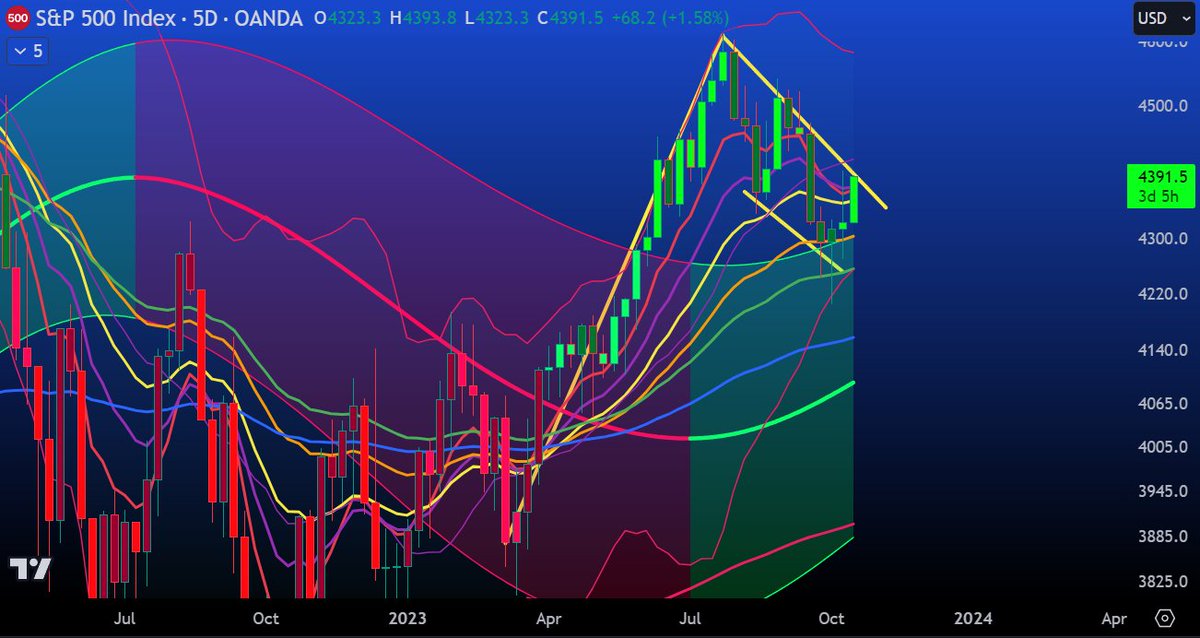Open the USD currency dropdown

1163,17
